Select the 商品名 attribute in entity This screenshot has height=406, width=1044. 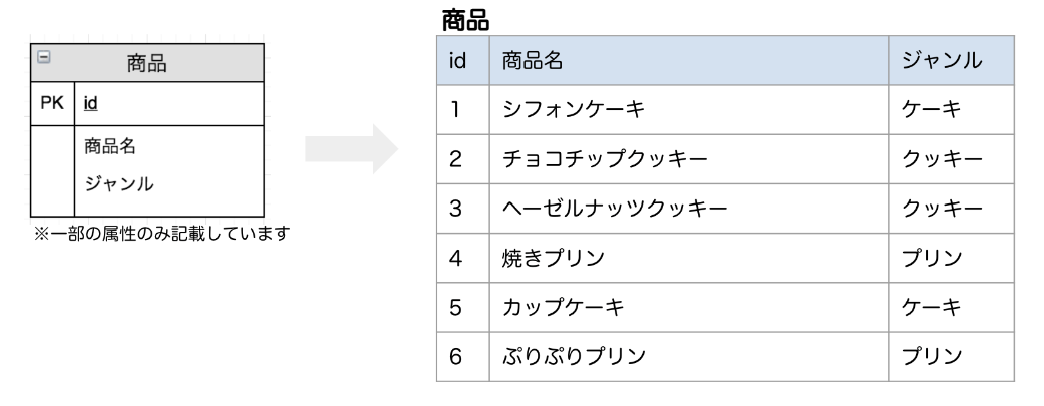coord(110,146)
